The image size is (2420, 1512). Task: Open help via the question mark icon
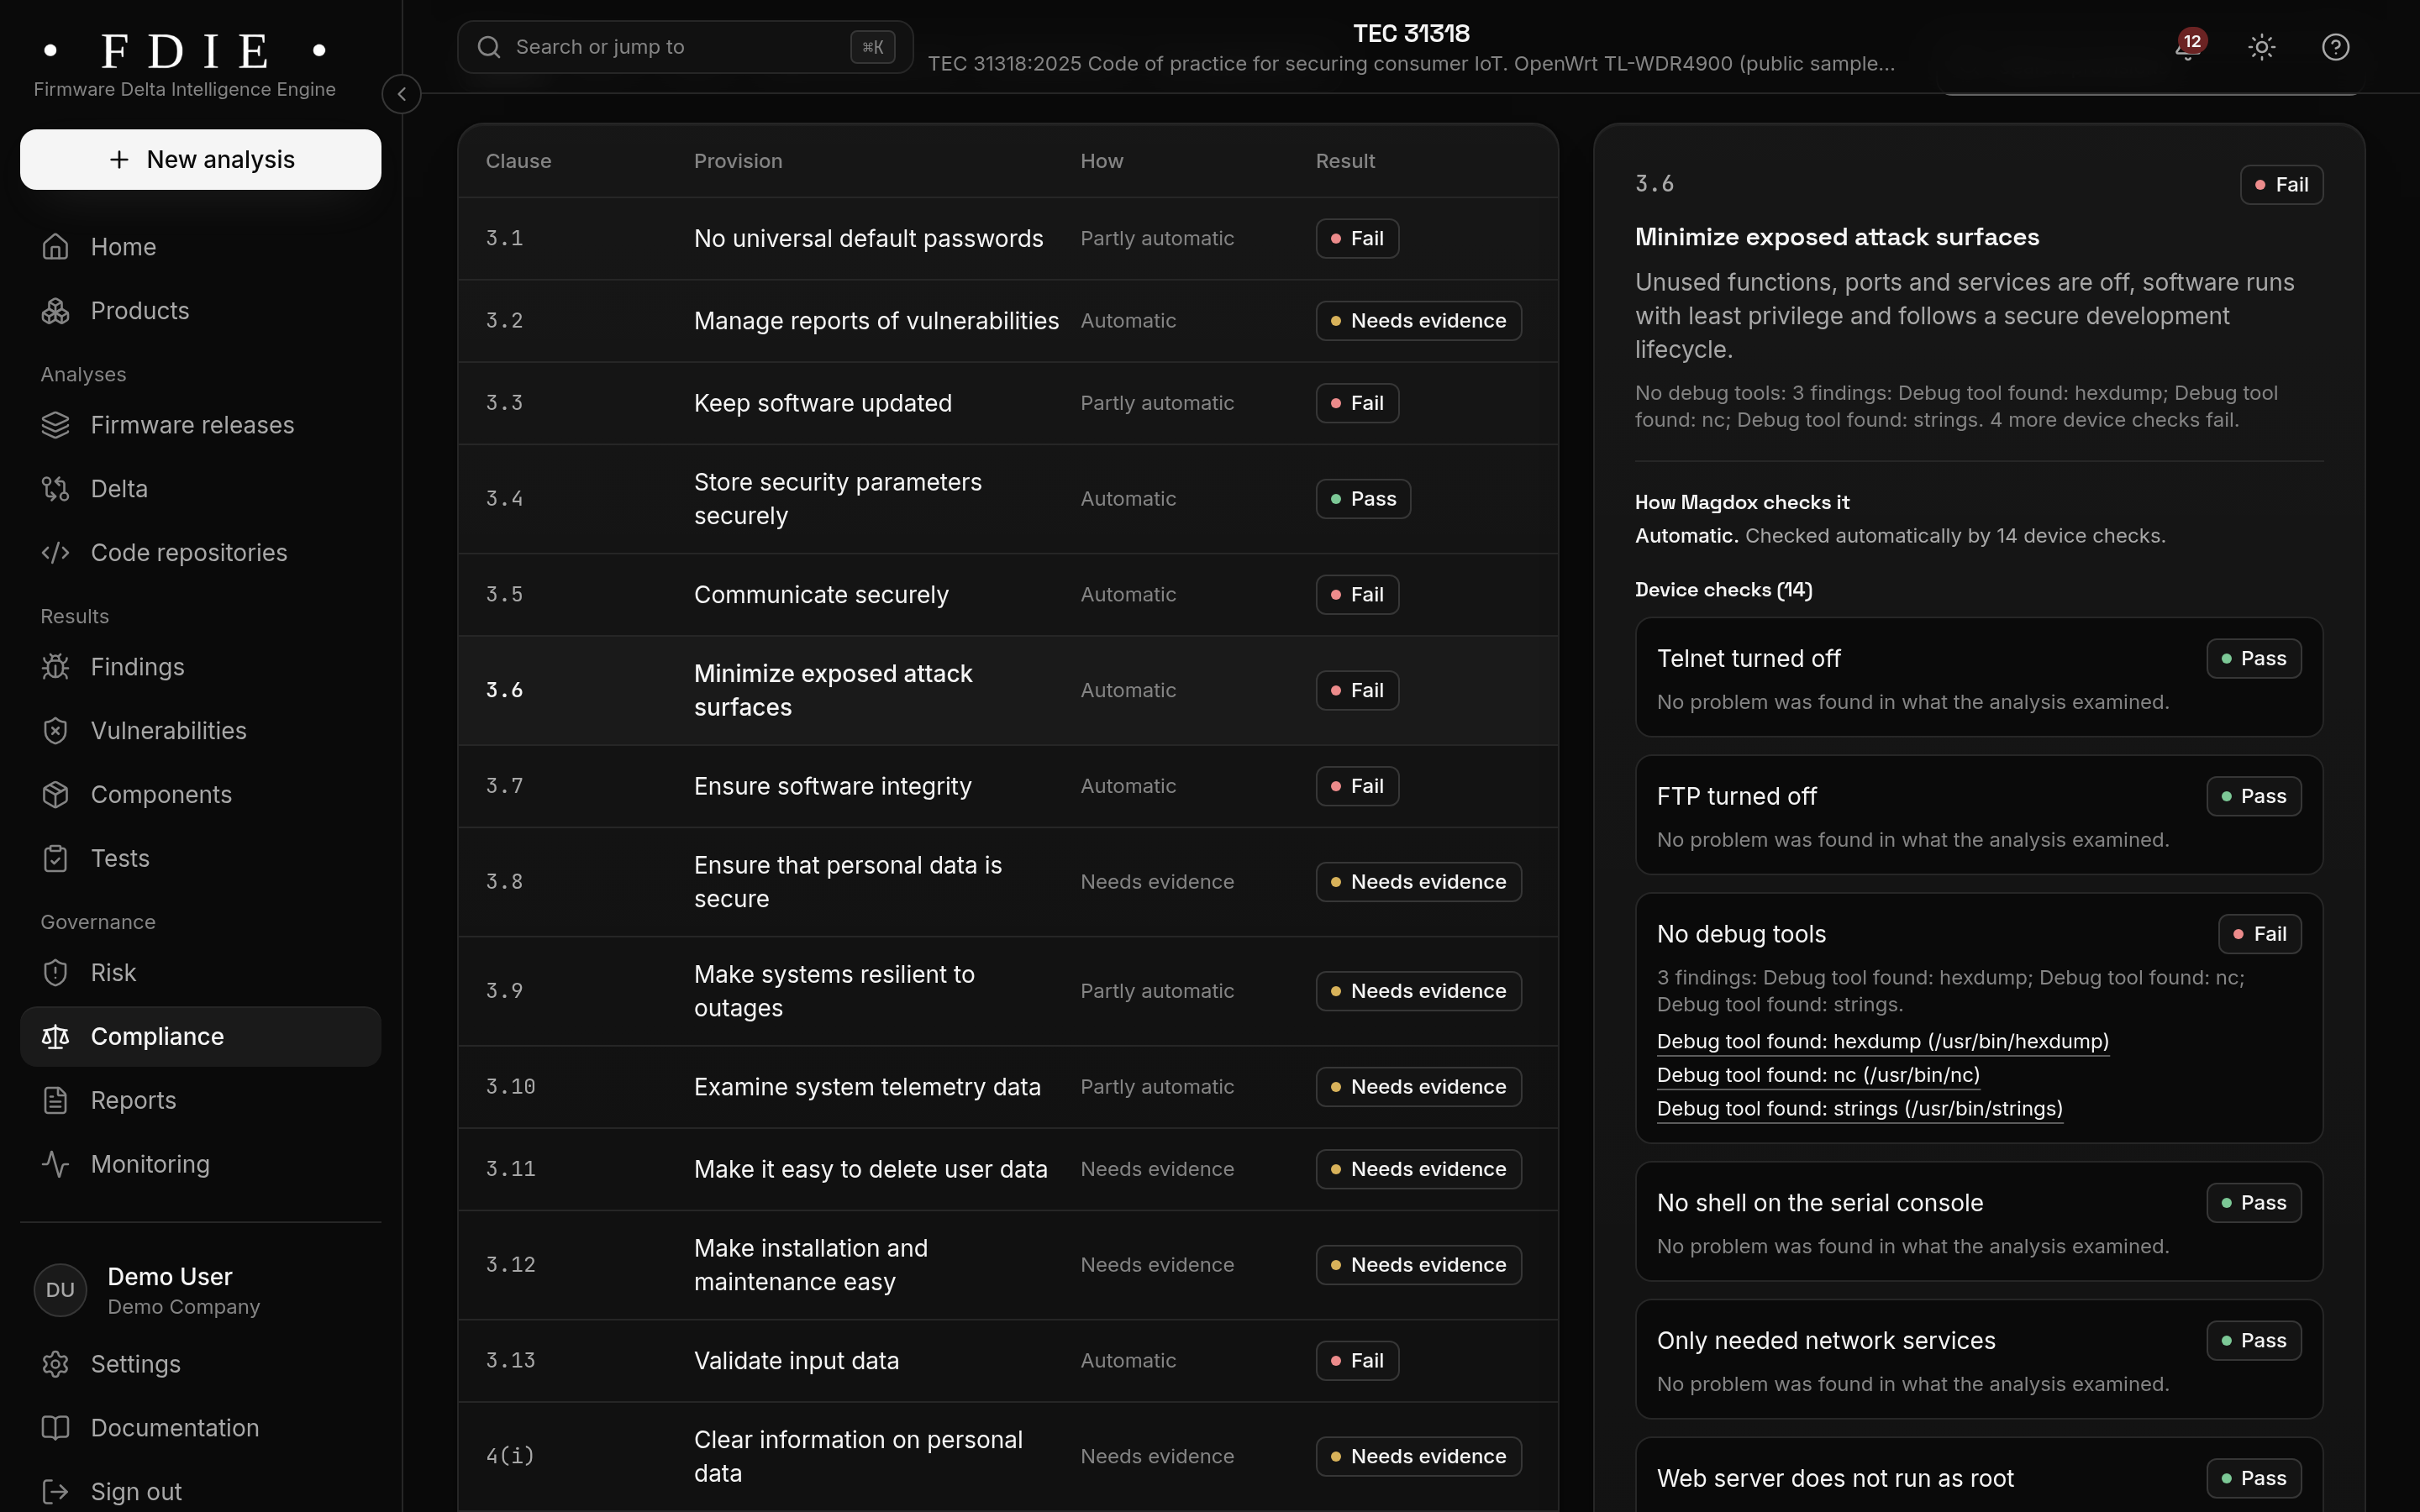pos(2335,47)
